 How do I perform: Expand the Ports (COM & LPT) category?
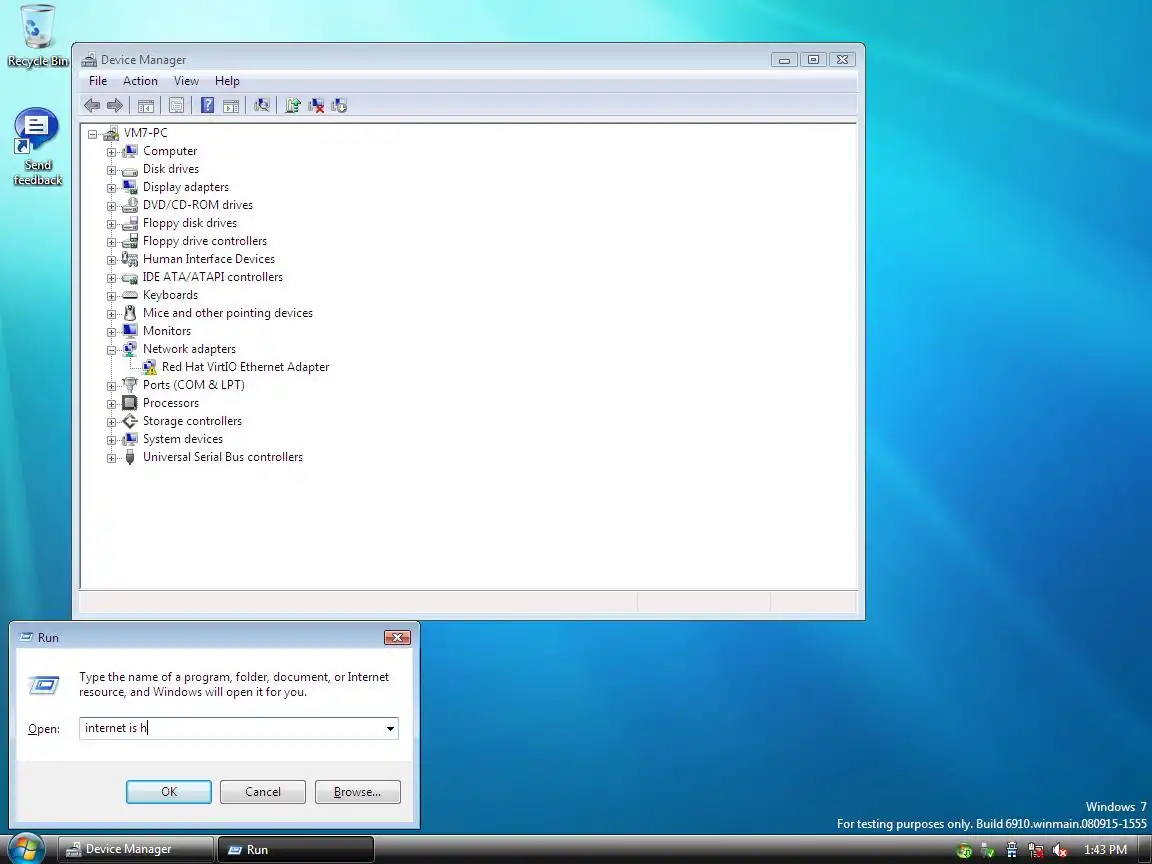pos(112,386)
